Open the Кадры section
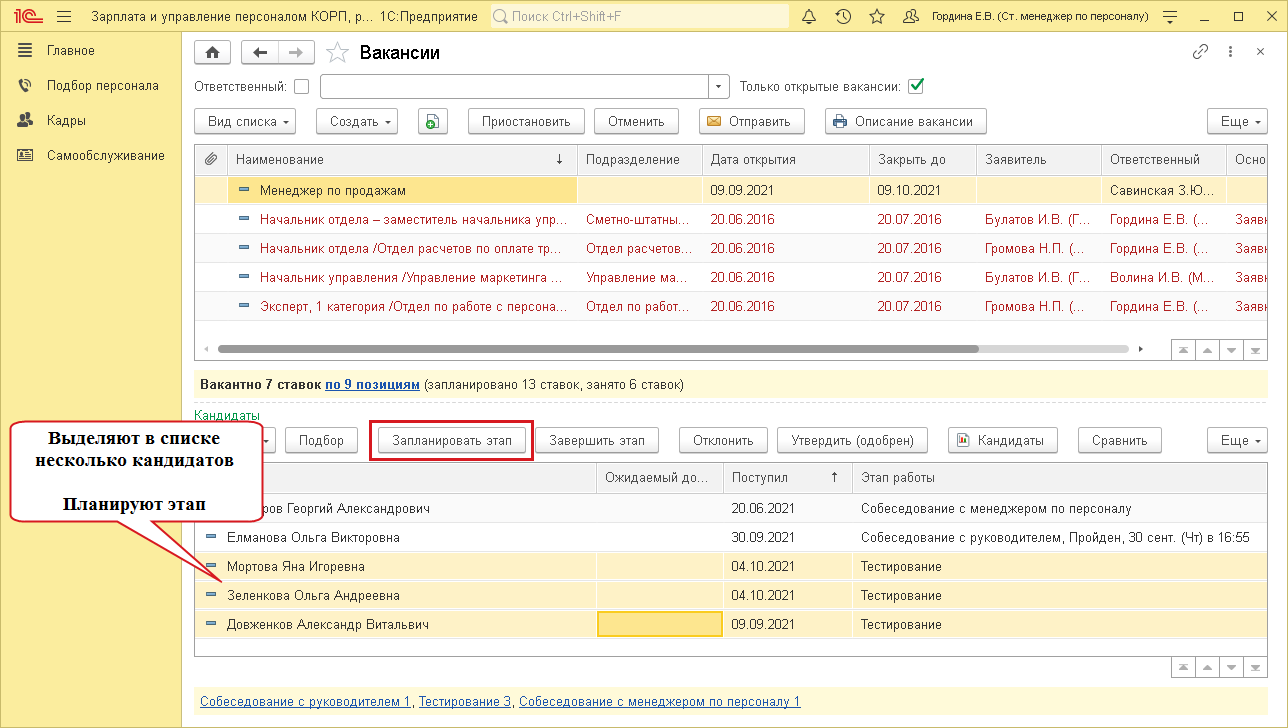This screenshot has height=728, width=1288. click(x=66, y=120)
